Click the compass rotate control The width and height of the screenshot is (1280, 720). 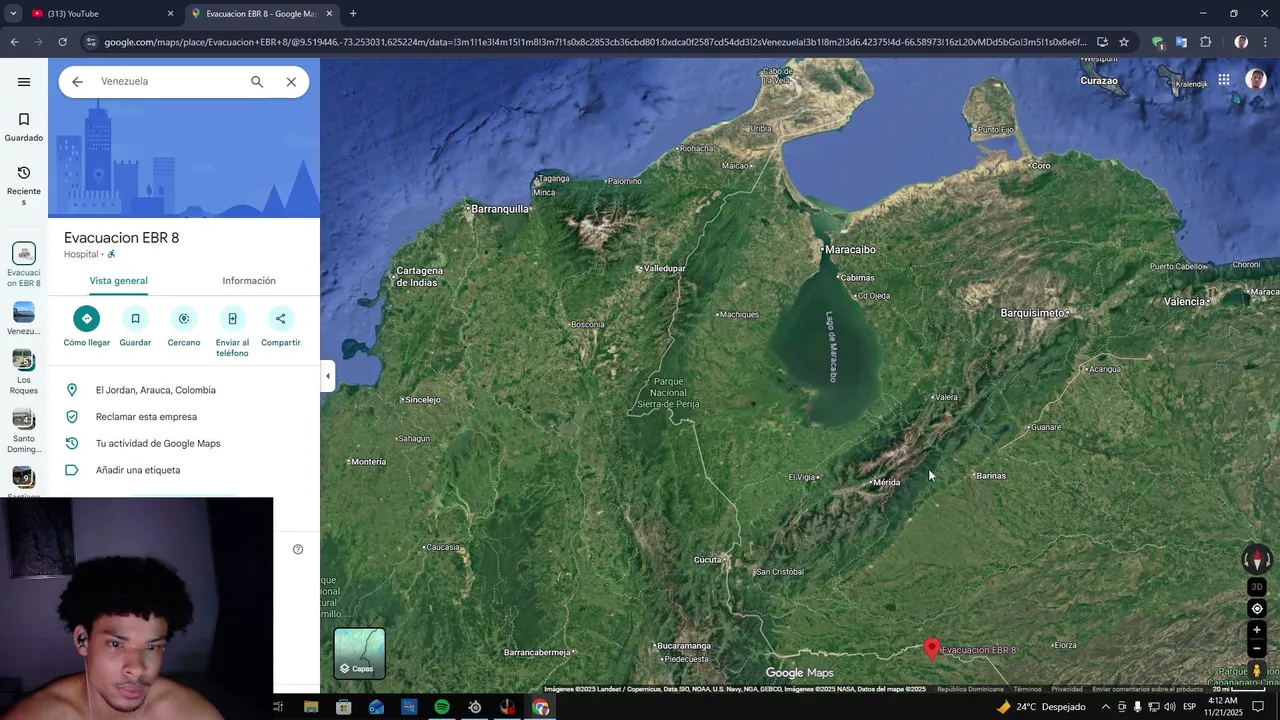pos(1257,560)
